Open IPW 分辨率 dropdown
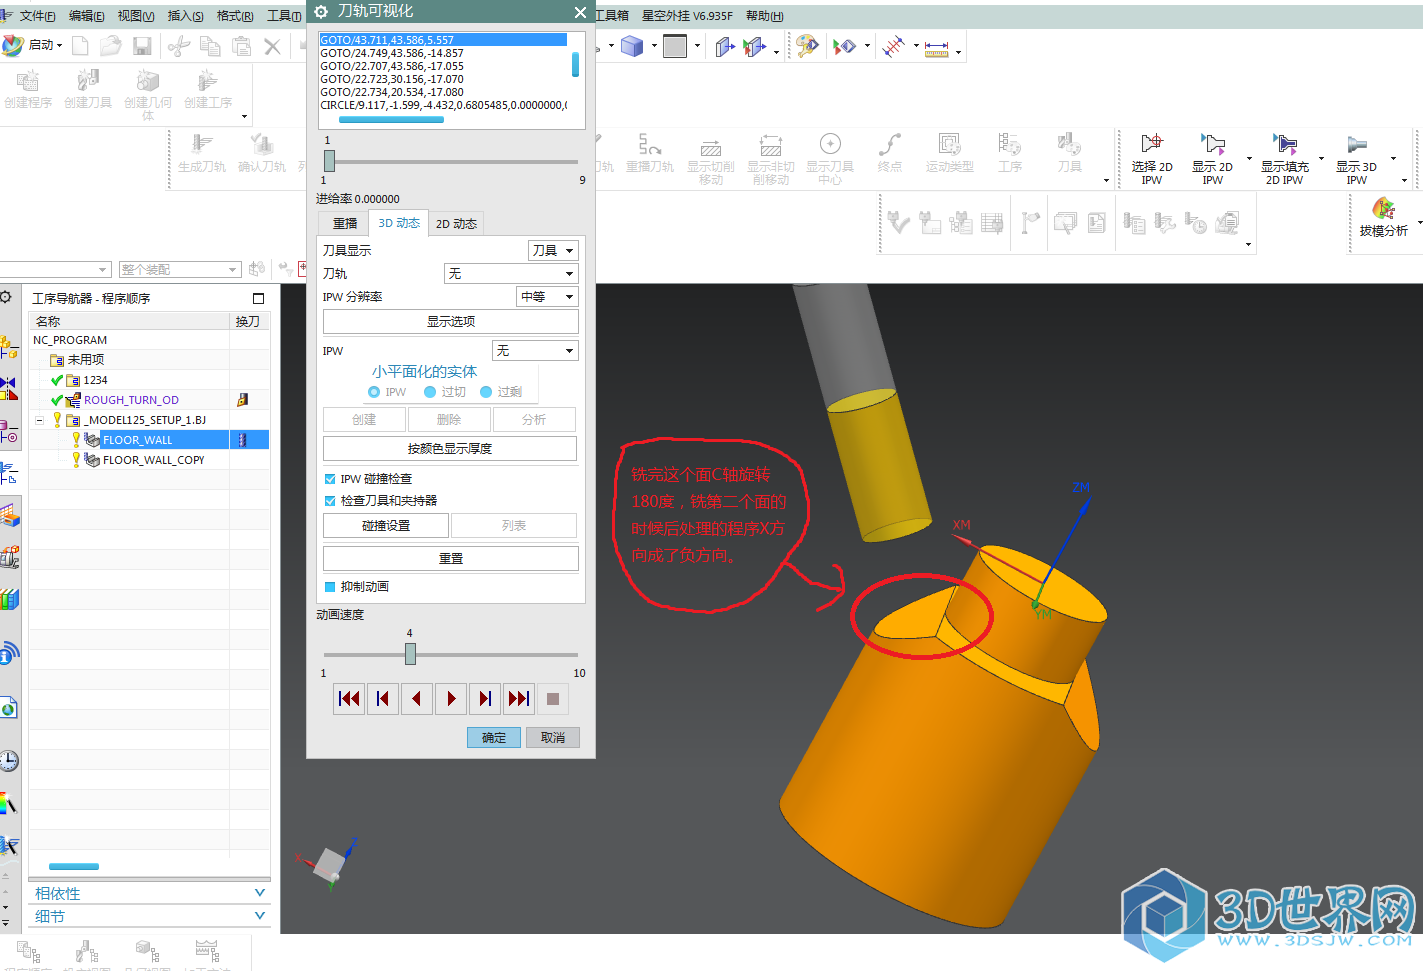Viewport: 1423px width, 971px height. 548,297
